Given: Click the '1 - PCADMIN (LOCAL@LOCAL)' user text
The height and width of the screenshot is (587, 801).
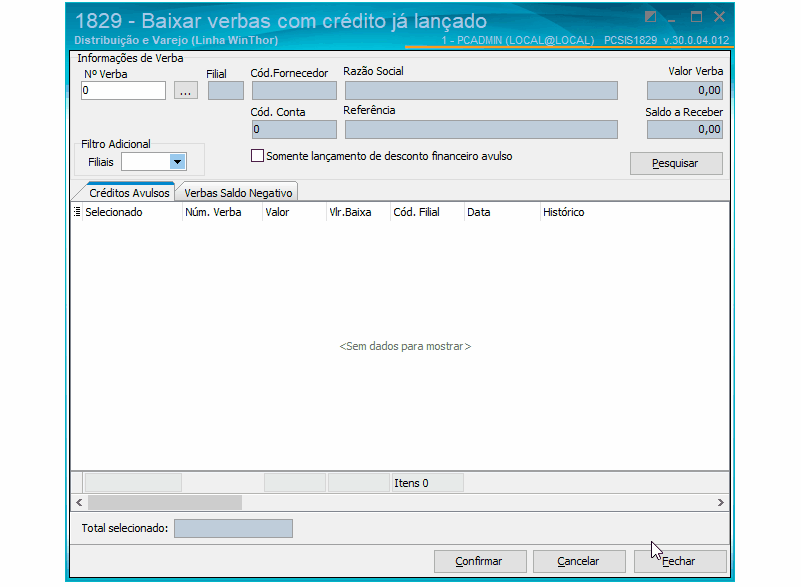Looking at the screenshot, I should (x=518, y=40).
